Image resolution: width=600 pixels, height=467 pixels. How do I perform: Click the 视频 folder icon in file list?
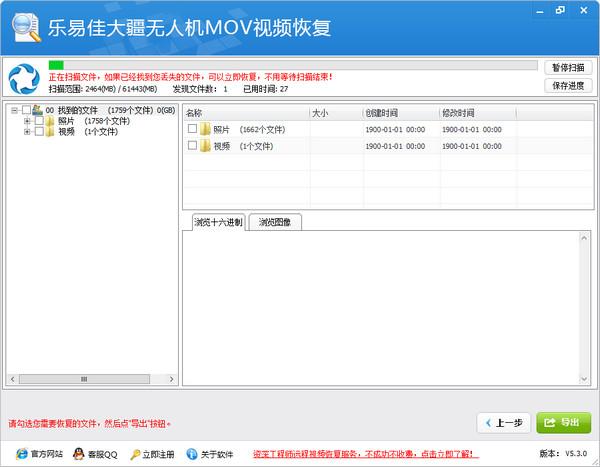pos(205,146)
